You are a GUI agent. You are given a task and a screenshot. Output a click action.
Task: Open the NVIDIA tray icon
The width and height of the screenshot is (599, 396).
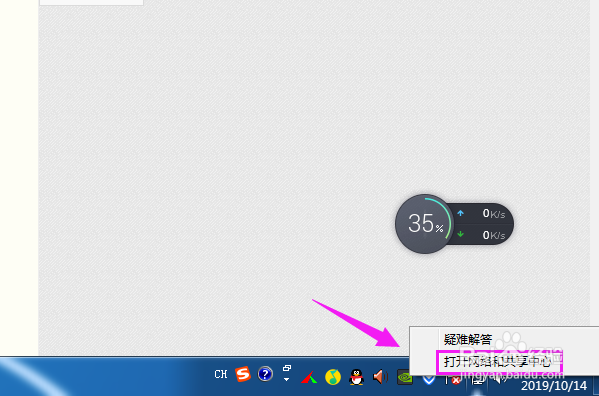(404, 377)
